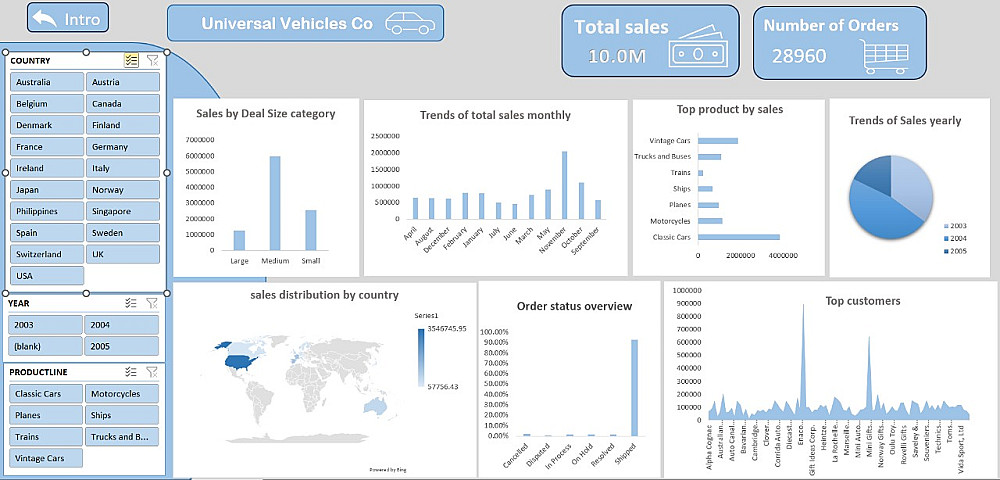1000x480 pixels.
Task: Filter by Trucks and B... product line
Action: (x=121, y=437)
